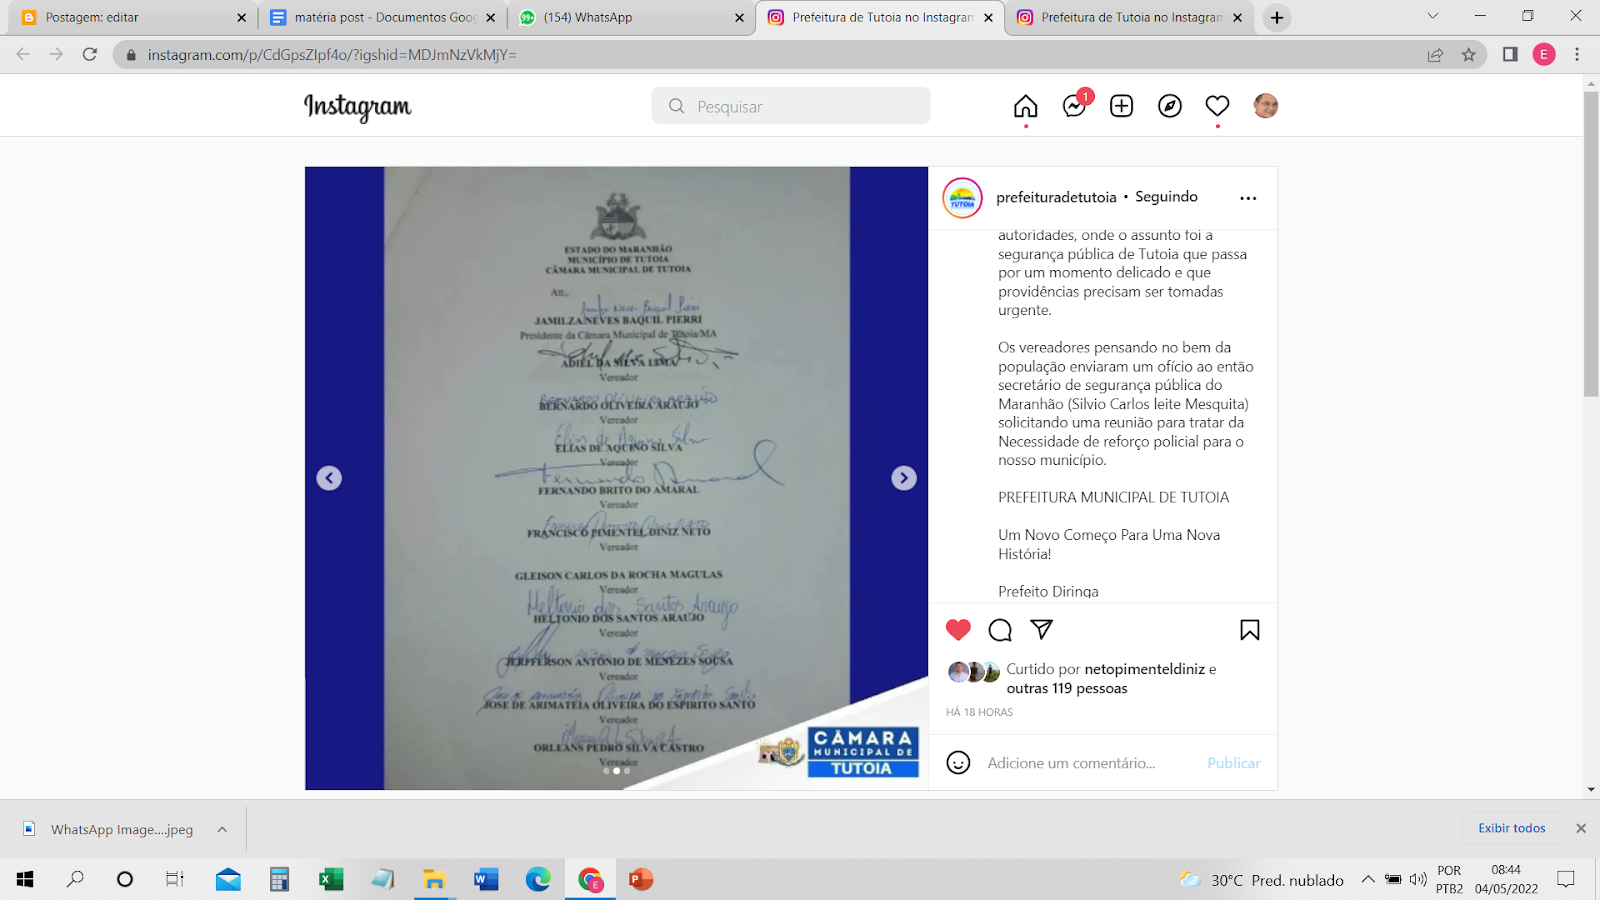Click the page vertical scrollbar thumb
The image size is (1600, 900).
pos(1591,245)
